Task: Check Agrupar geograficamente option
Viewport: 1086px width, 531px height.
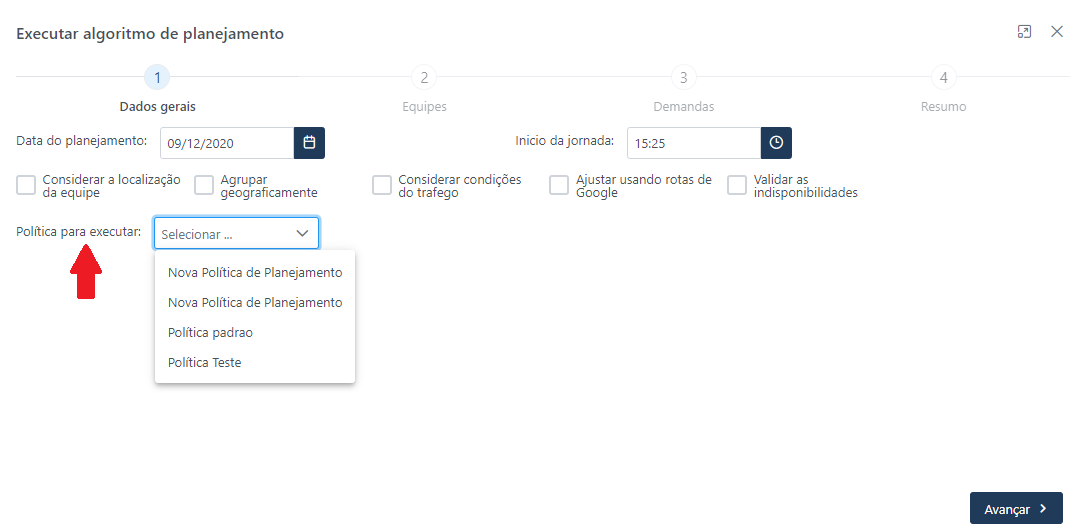Action: [x=204, y=186]
